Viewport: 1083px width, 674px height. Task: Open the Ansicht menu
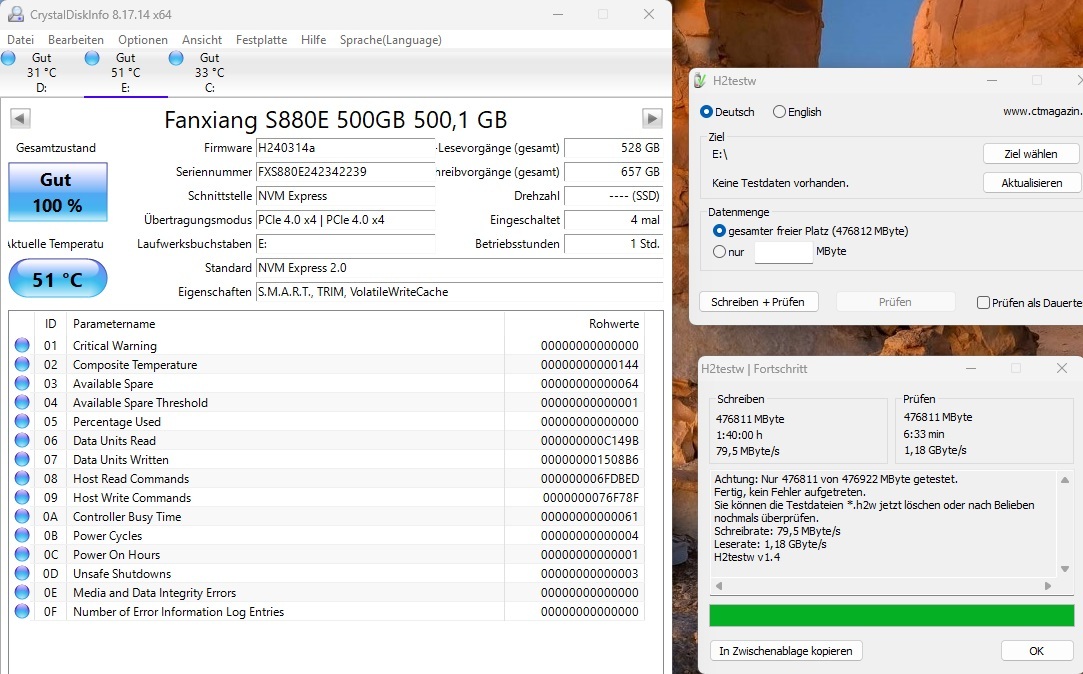(x=202, y=40)
